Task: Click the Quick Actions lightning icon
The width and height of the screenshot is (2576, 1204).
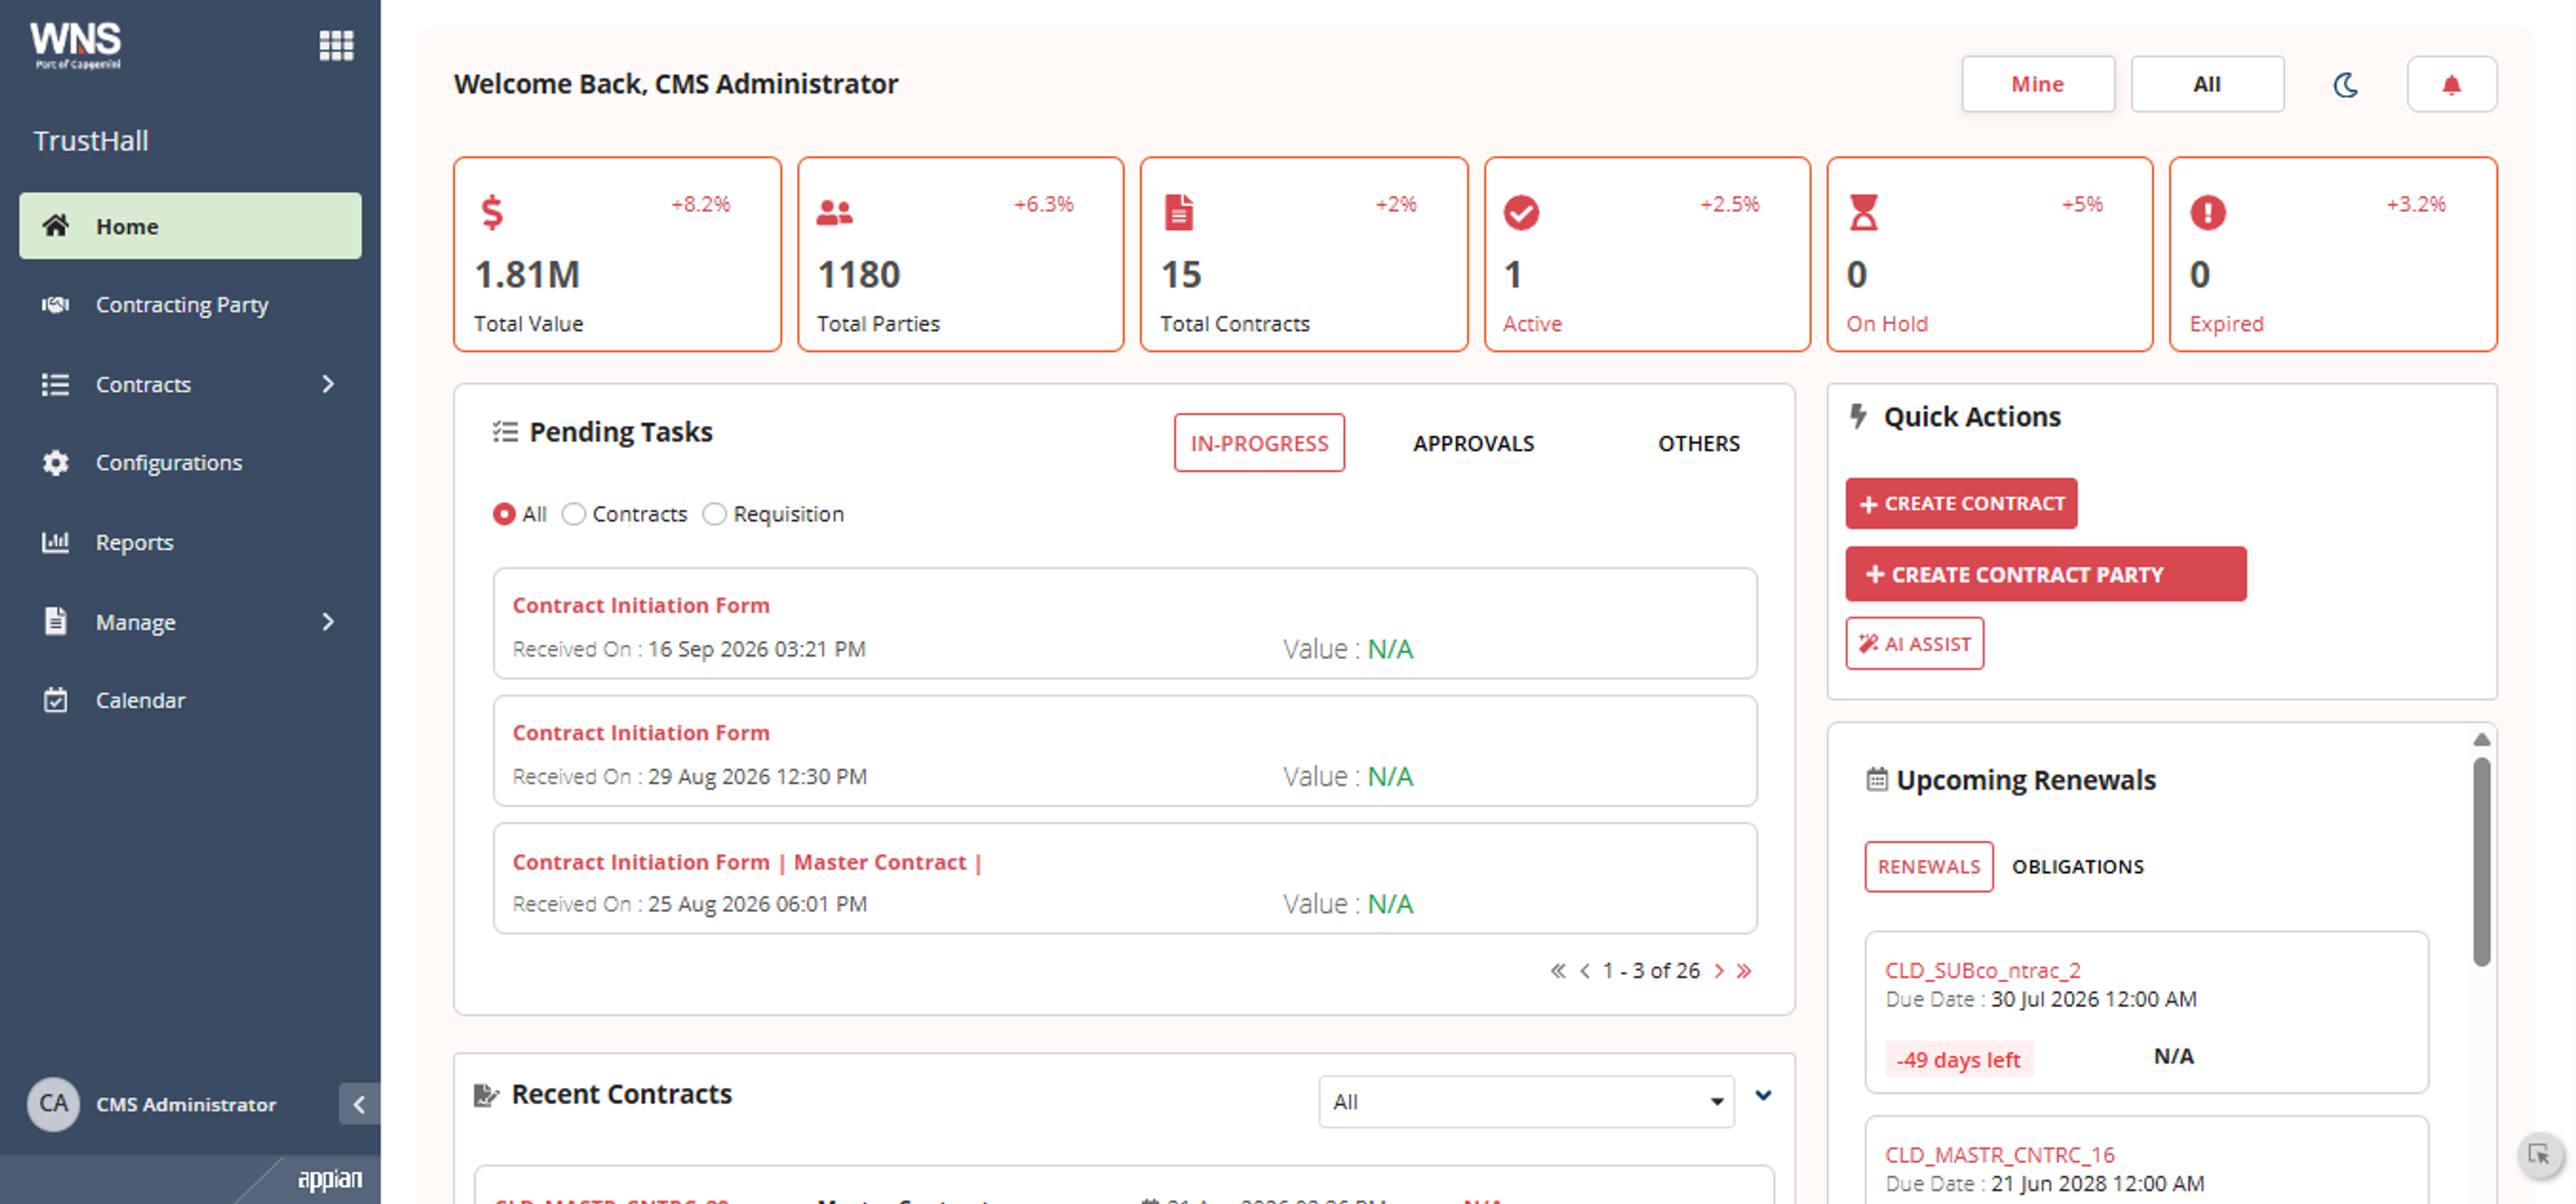Action: [1858, 416]
